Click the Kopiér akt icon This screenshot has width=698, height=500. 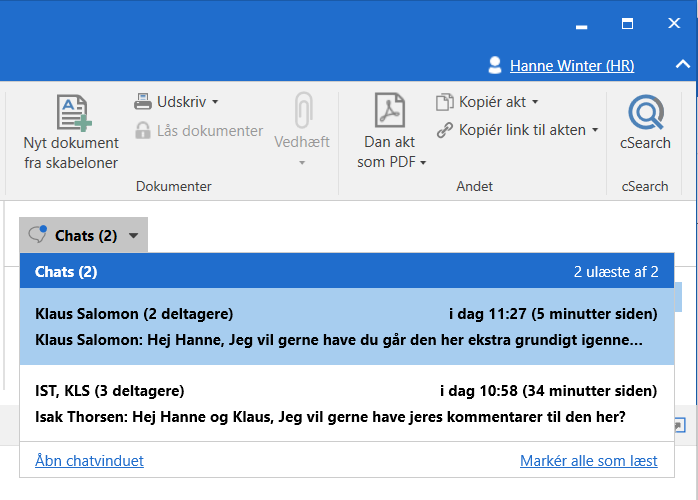point(445,102)
